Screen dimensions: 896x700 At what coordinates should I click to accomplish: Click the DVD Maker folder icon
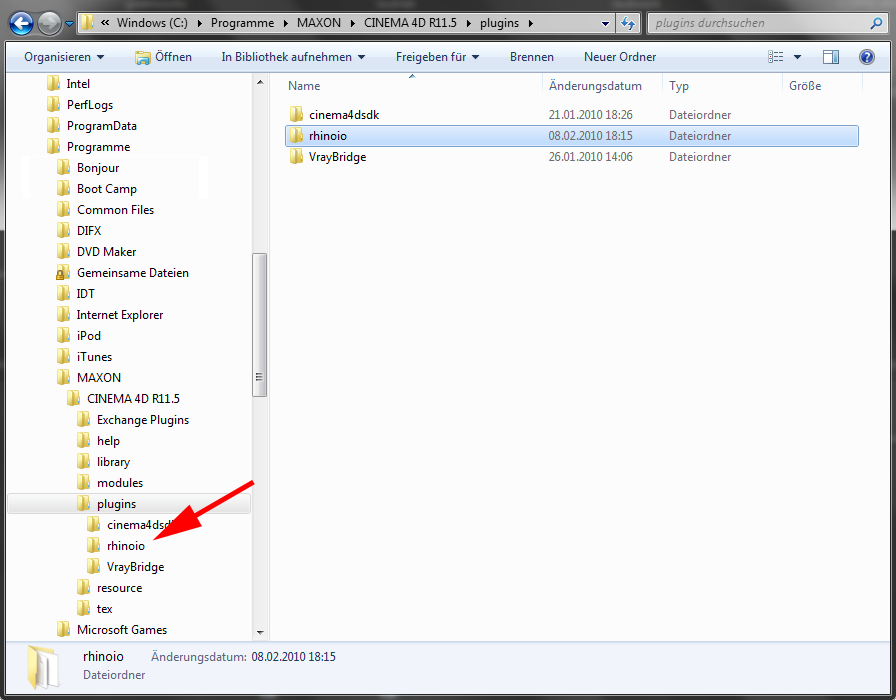(x=63, y=252)
